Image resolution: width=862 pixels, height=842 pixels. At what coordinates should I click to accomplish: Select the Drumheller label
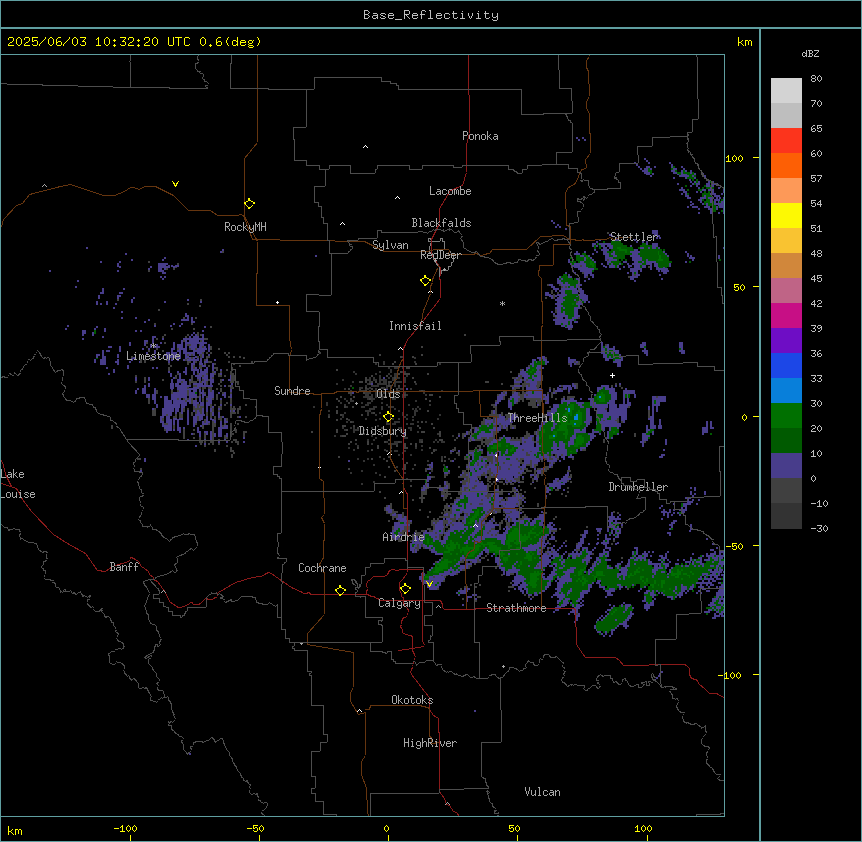pyautogui.click(x=638, y=487)
